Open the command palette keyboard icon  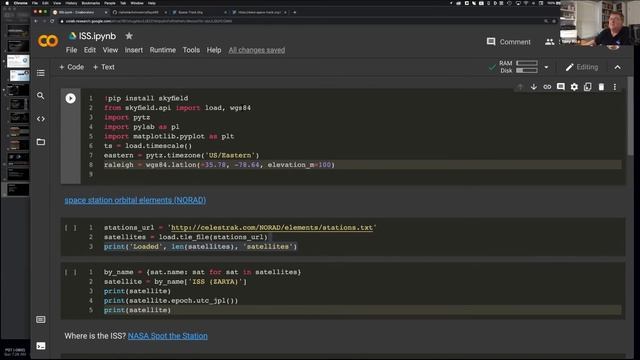40,320
